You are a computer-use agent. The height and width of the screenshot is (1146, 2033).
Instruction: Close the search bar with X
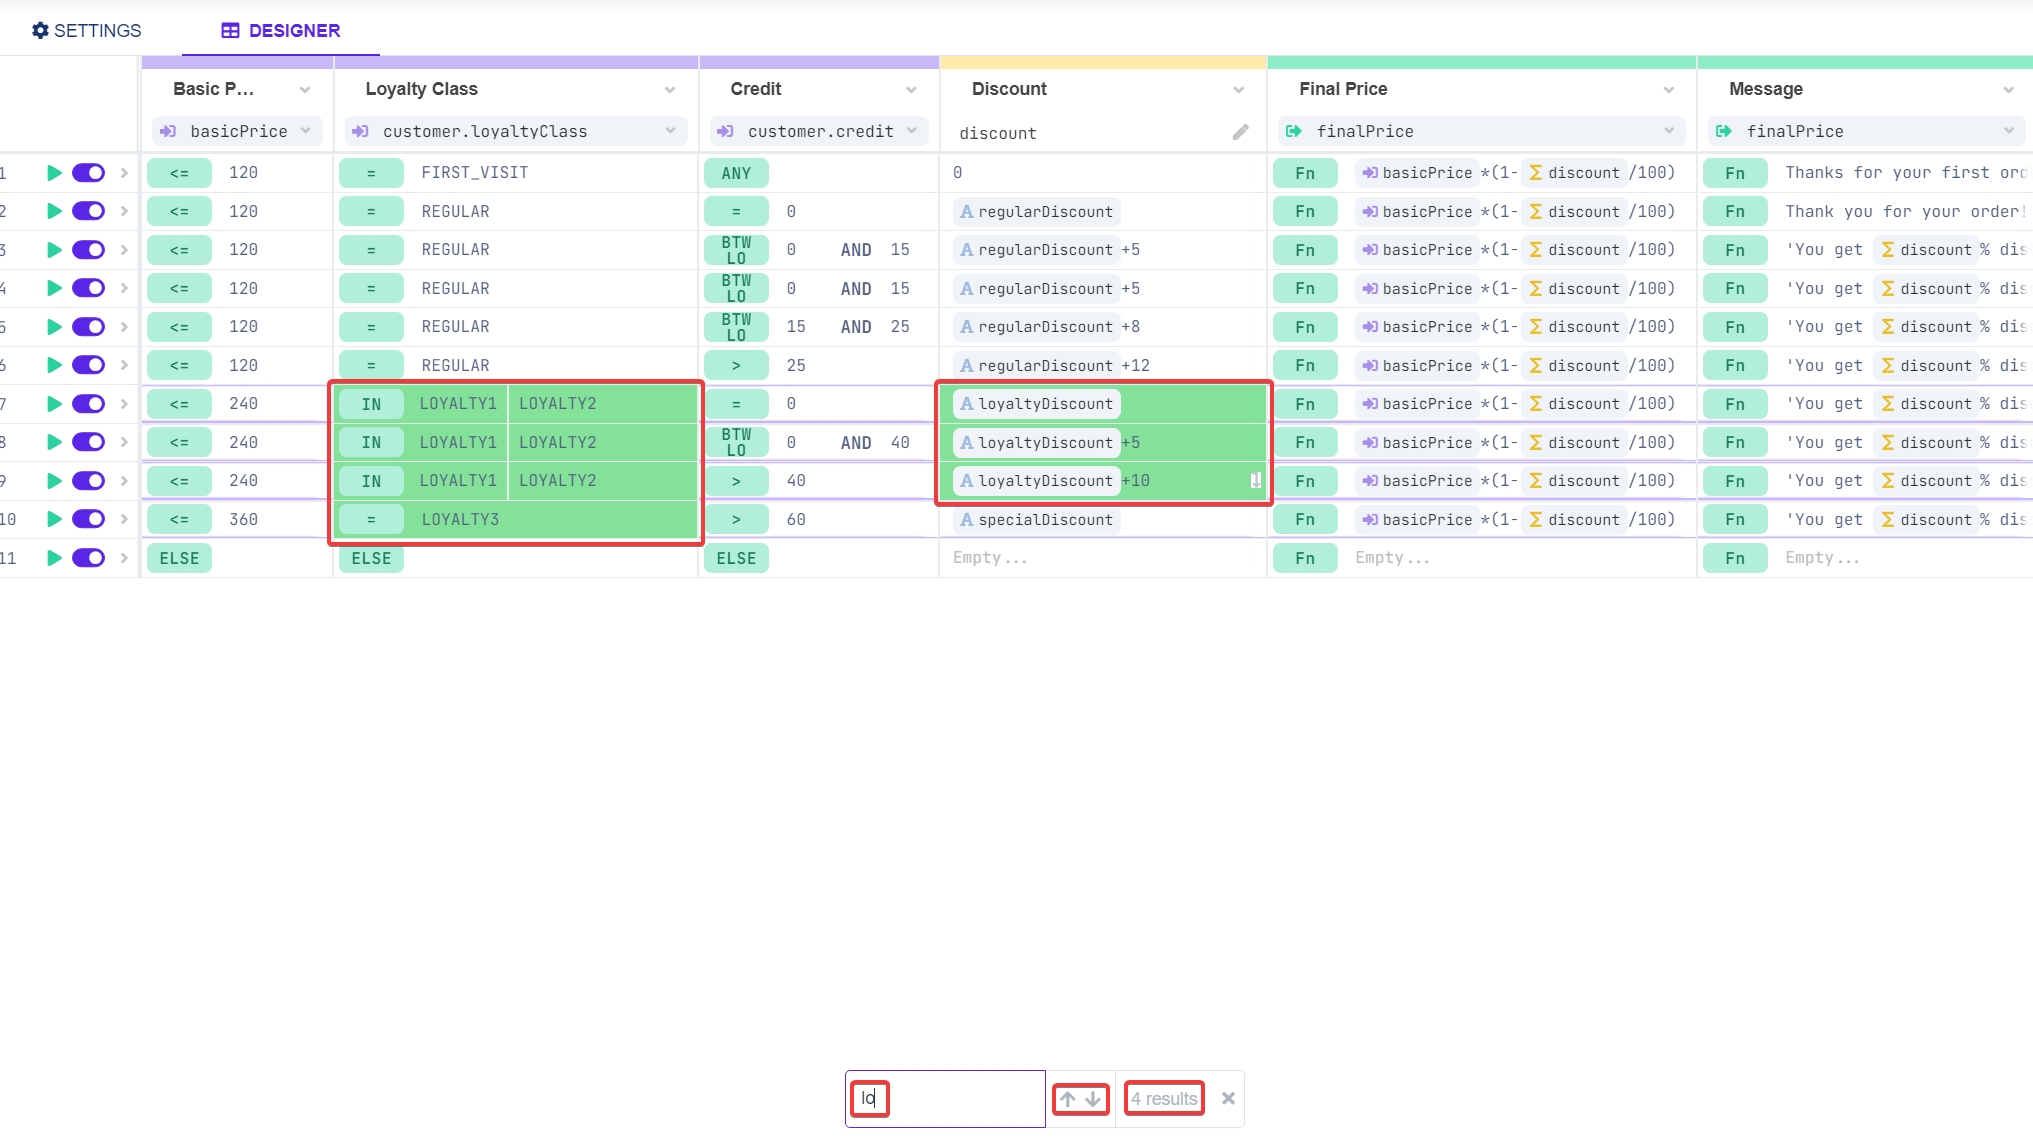tap(1228, 1098)
